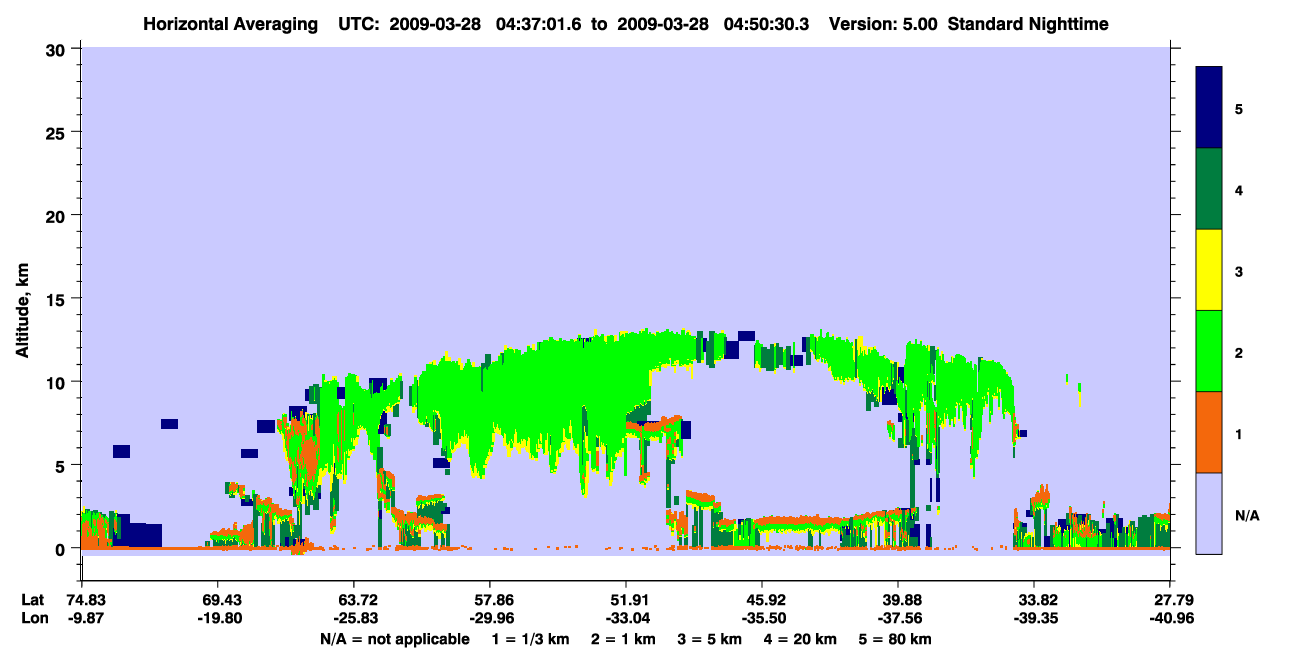The width and height of the screenshot is (1300, 667).
Task: Click longitude value -35.50
Action: (x=762, y=618)
